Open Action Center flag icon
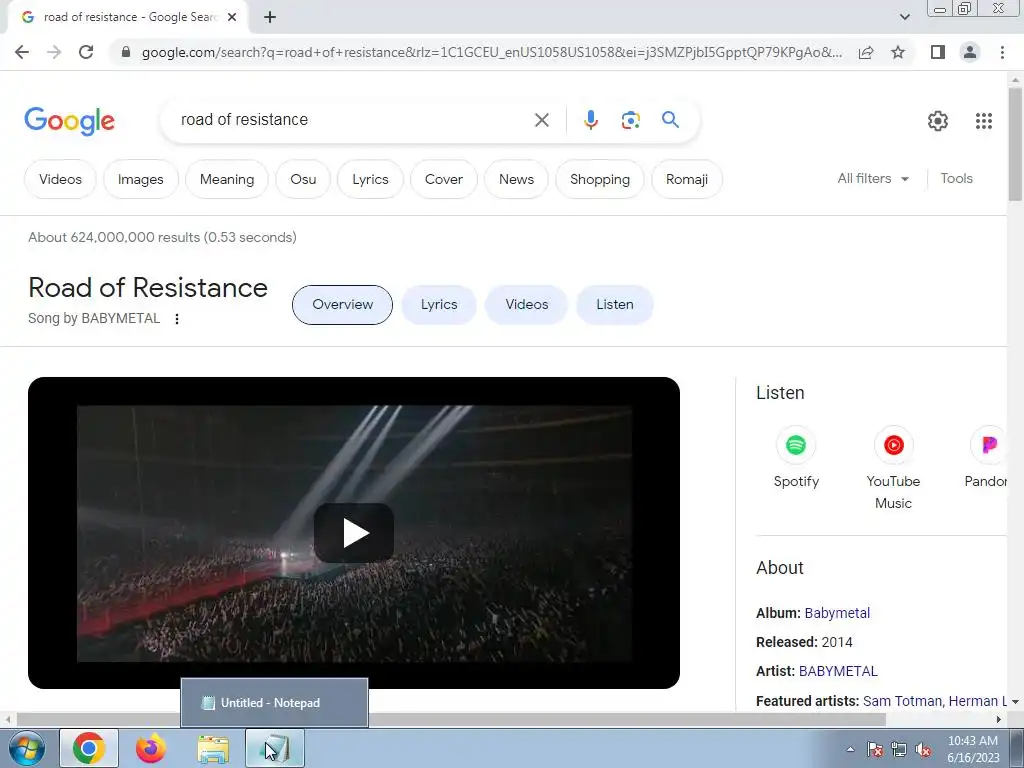1024x768 pixels. pyautogui.click(x=875, y=749)
